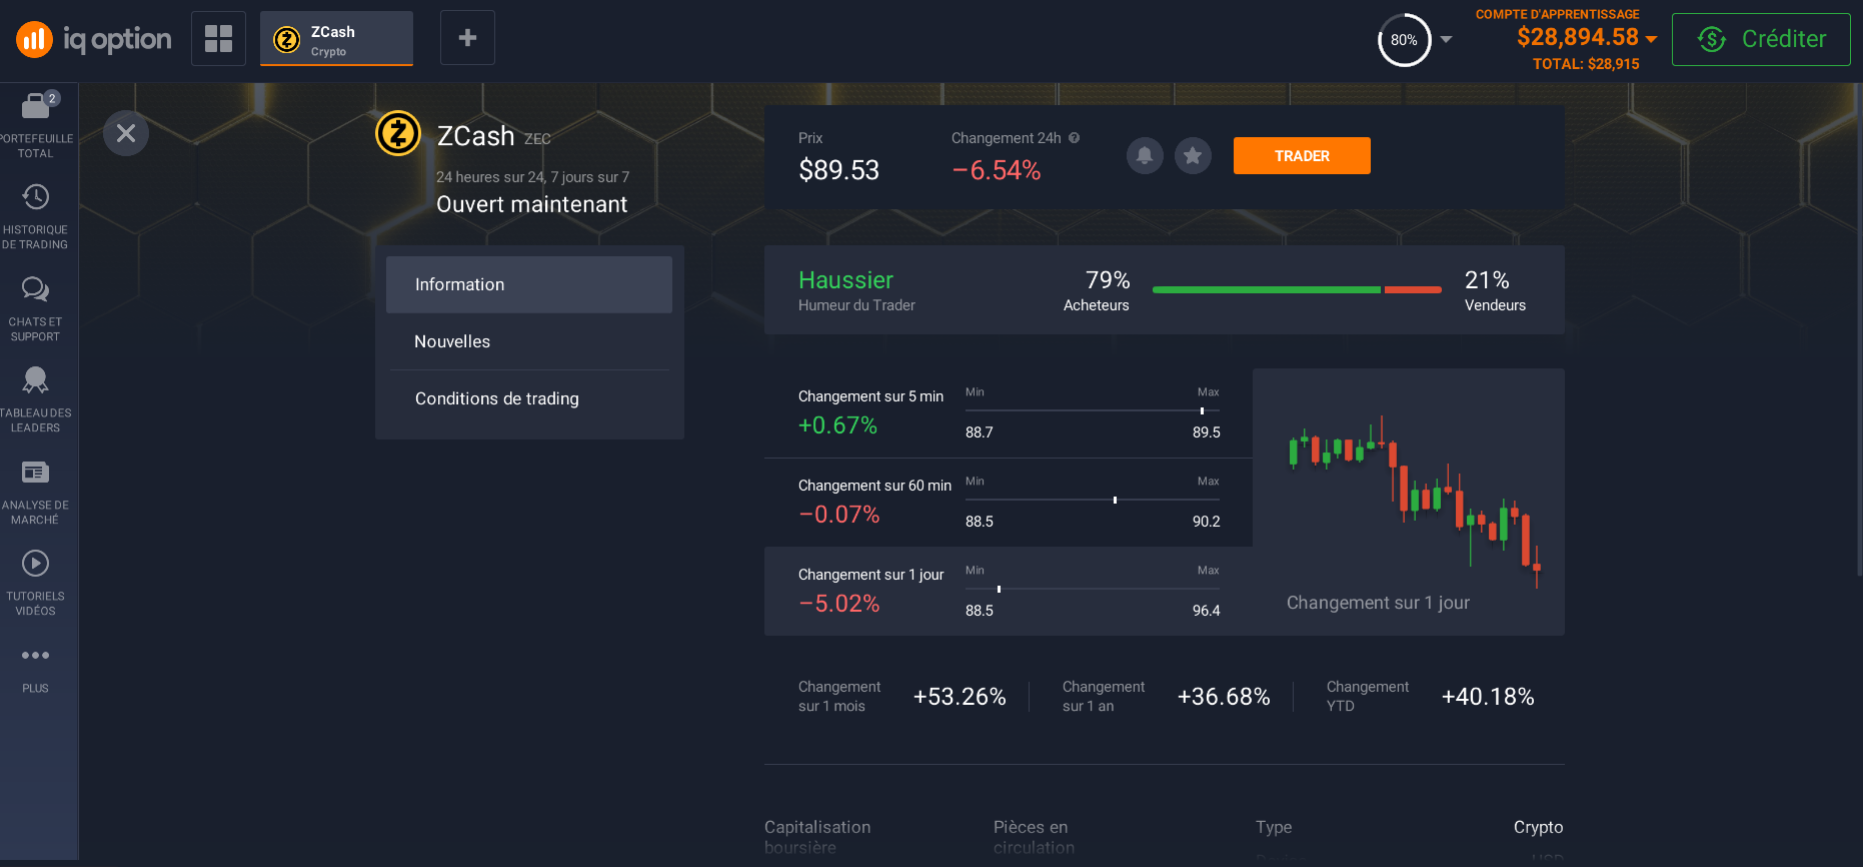The height and width of the screenshot is (867, 1863).
Task: Click the +53.26% one month change
Action: tap(960, 697)
